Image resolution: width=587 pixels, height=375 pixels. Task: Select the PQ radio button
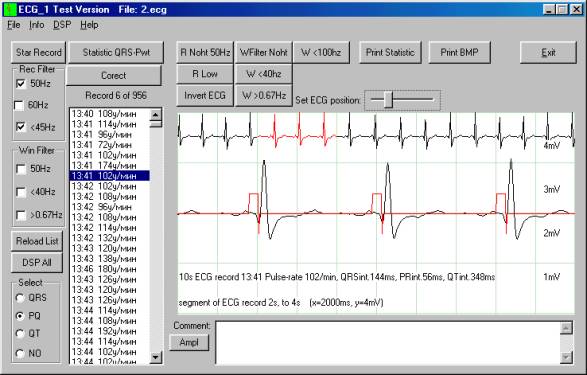(x=20, y=316)
